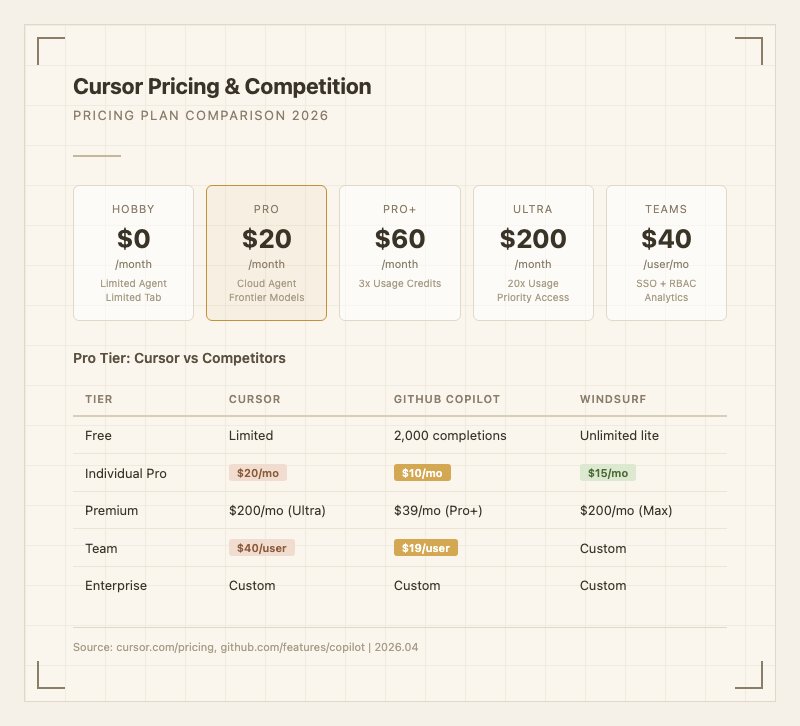The width and height of the screenshot is (800, 726).
Task: Select the Pro+ $60 plan card
Action: [x=400, y=253]
